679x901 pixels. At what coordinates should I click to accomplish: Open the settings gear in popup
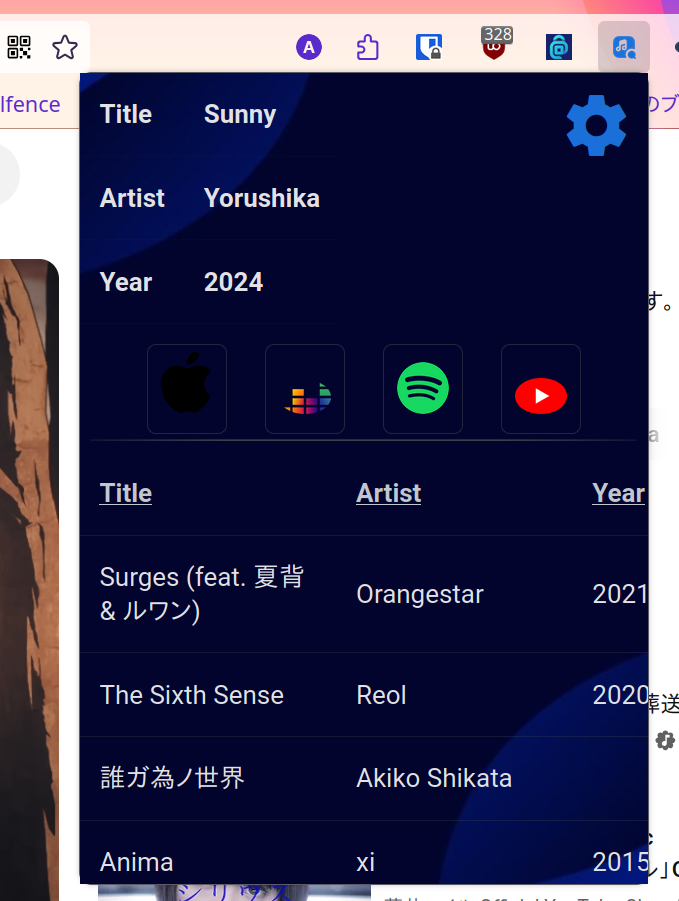596,125
